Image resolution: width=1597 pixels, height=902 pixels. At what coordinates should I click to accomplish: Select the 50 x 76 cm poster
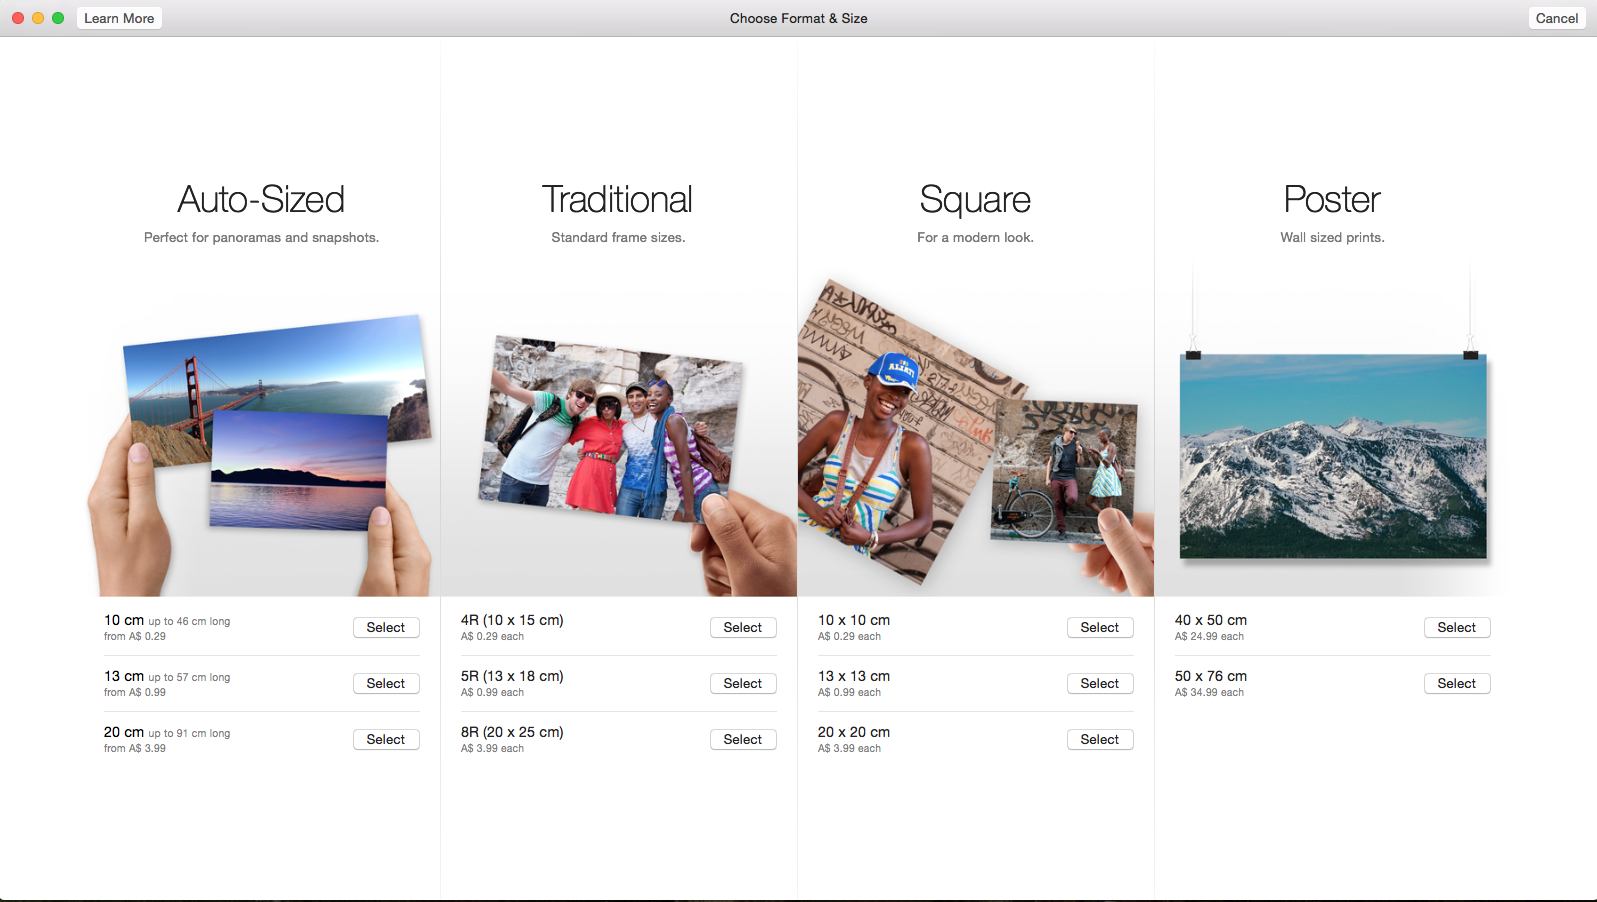click(x=1456, y=683)
